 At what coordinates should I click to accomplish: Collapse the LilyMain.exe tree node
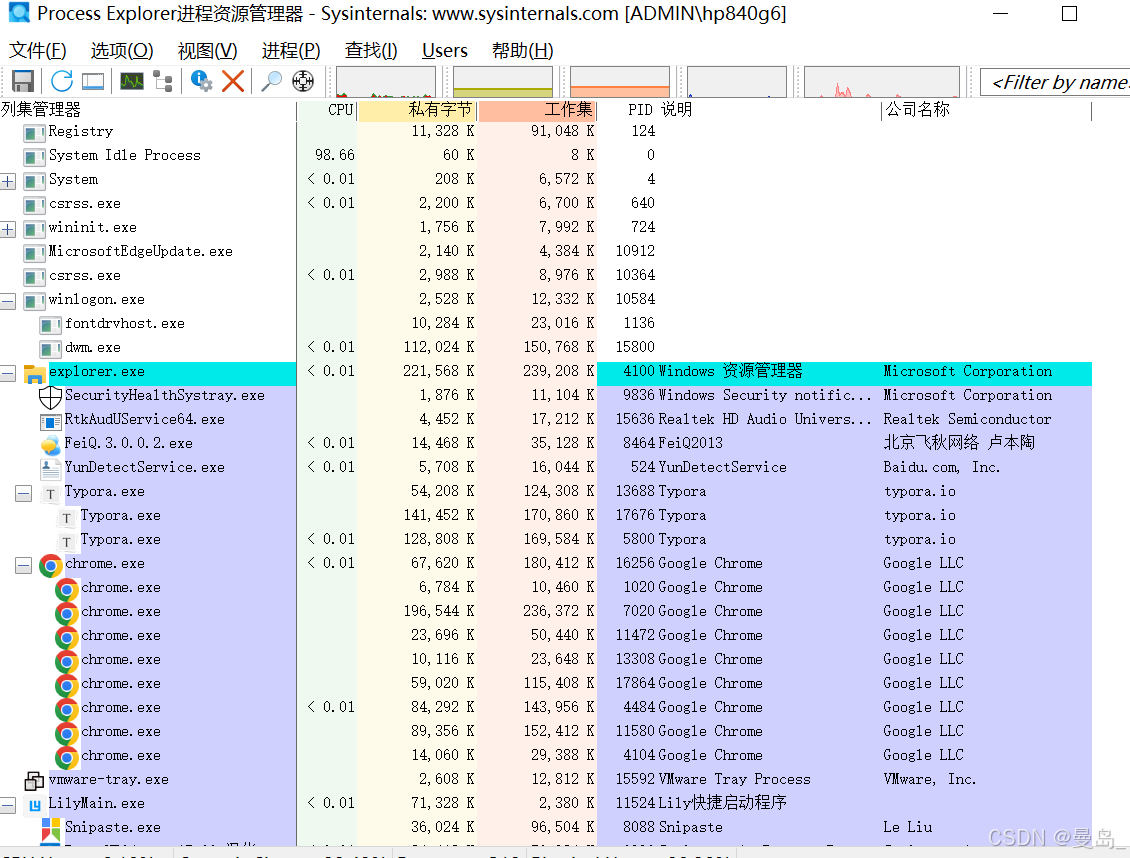point(8,805)
